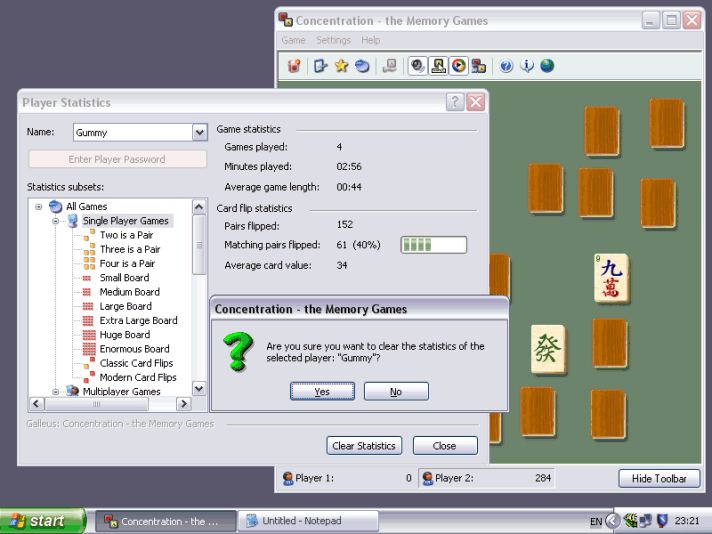The image size is (712, 534).
Task: Open the Game menu
Action: coord(293,40)
